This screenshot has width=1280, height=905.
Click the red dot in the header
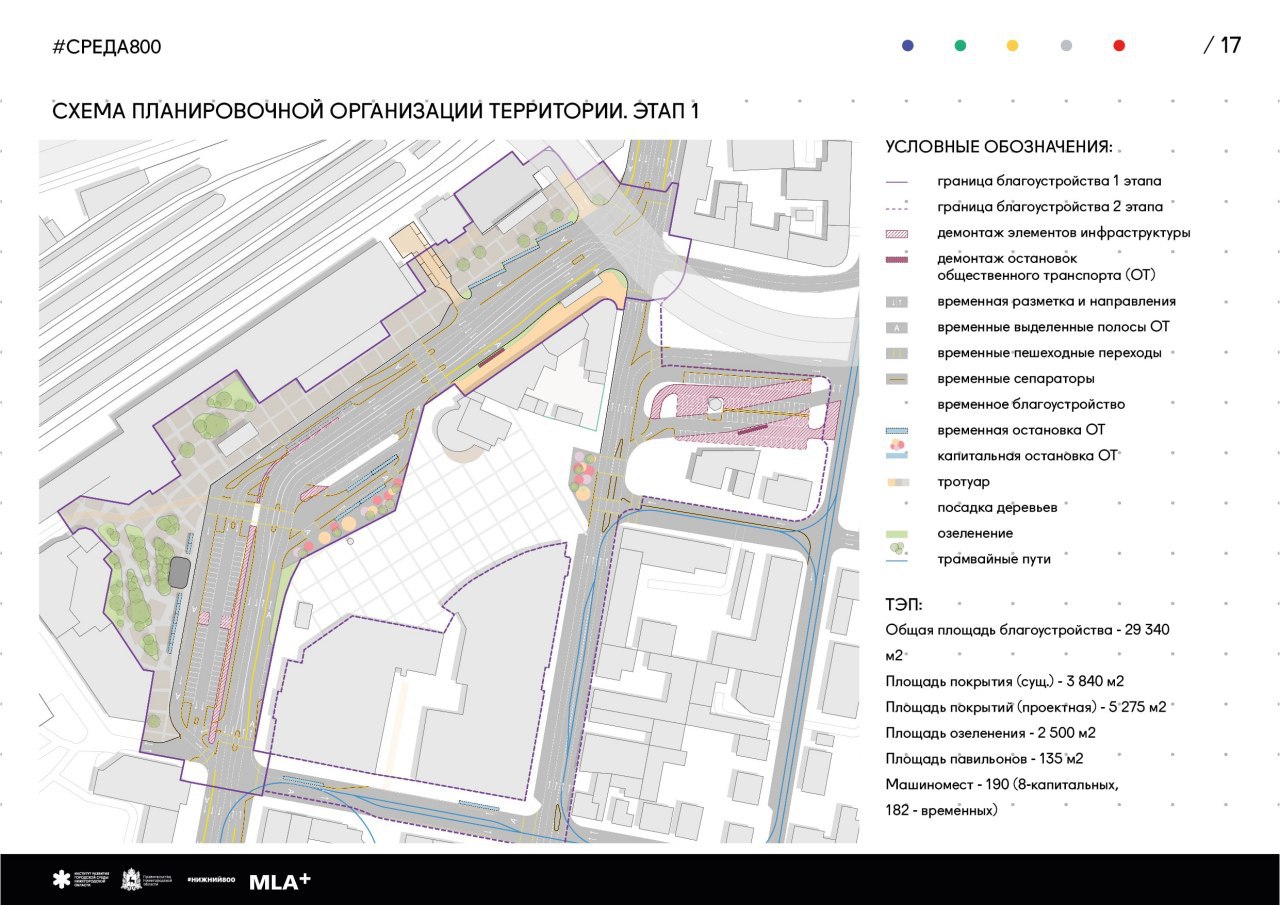tap(1120, 46)
